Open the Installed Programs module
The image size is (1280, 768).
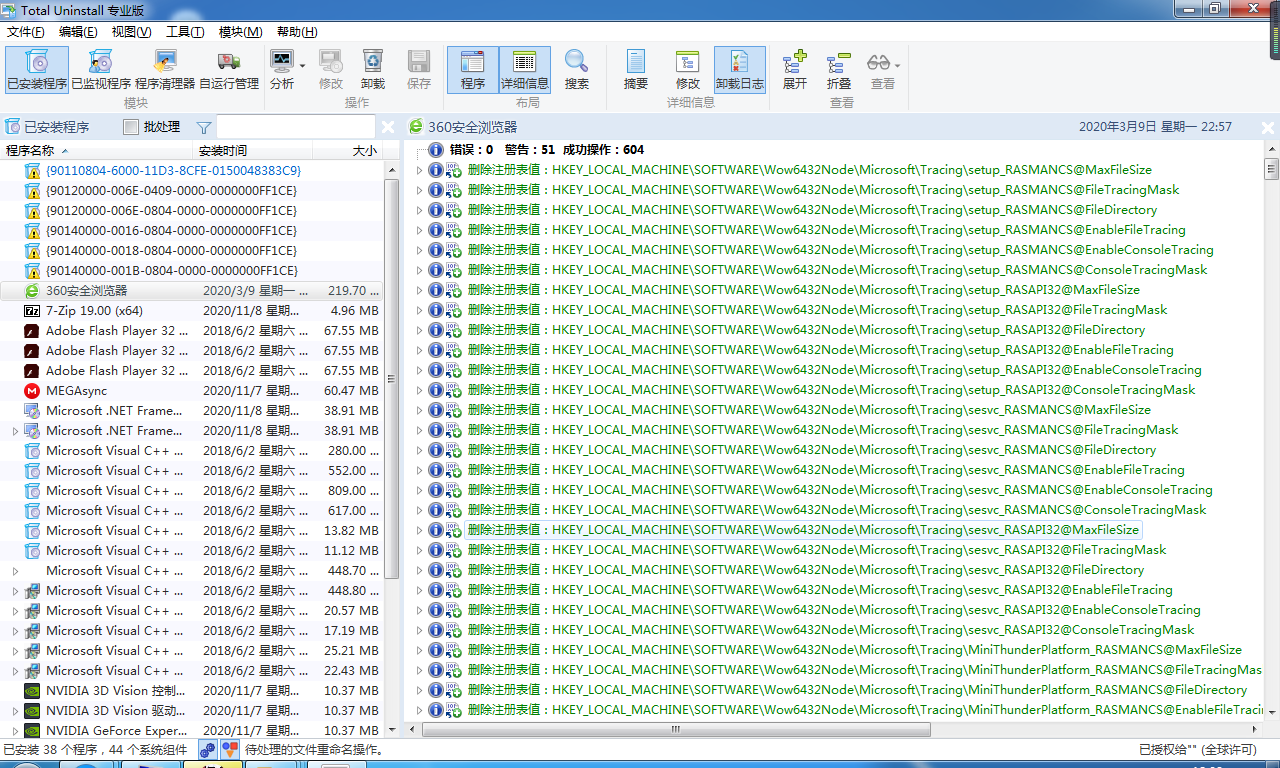tap(36, 69)
